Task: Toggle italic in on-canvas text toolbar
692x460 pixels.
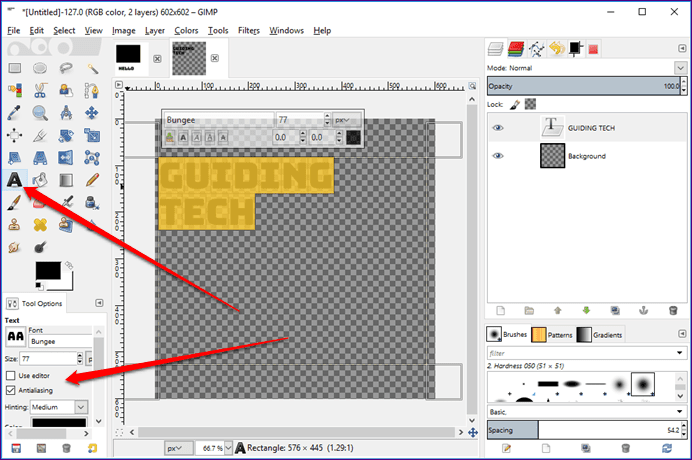Action: click(x=197, y=138)
